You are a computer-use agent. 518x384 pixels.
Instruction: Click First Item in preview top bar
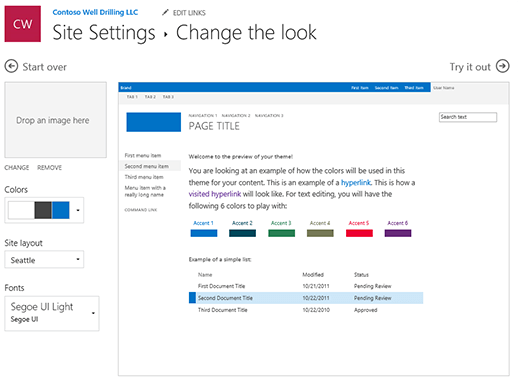[x=360, y=88]
